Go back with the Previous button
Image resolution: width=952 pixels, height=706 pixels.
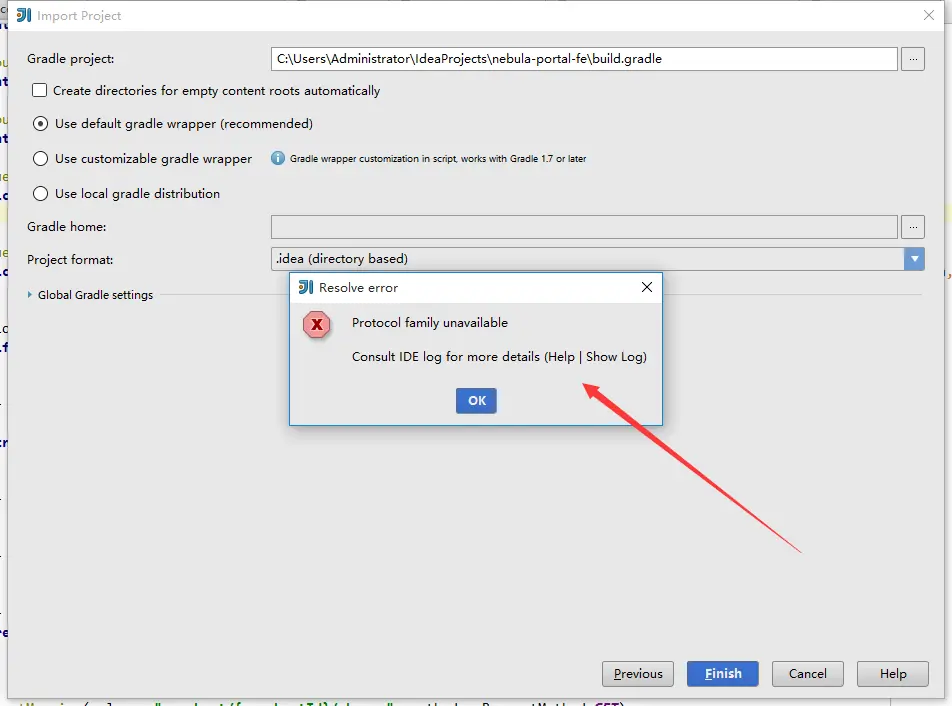[638, 674]
